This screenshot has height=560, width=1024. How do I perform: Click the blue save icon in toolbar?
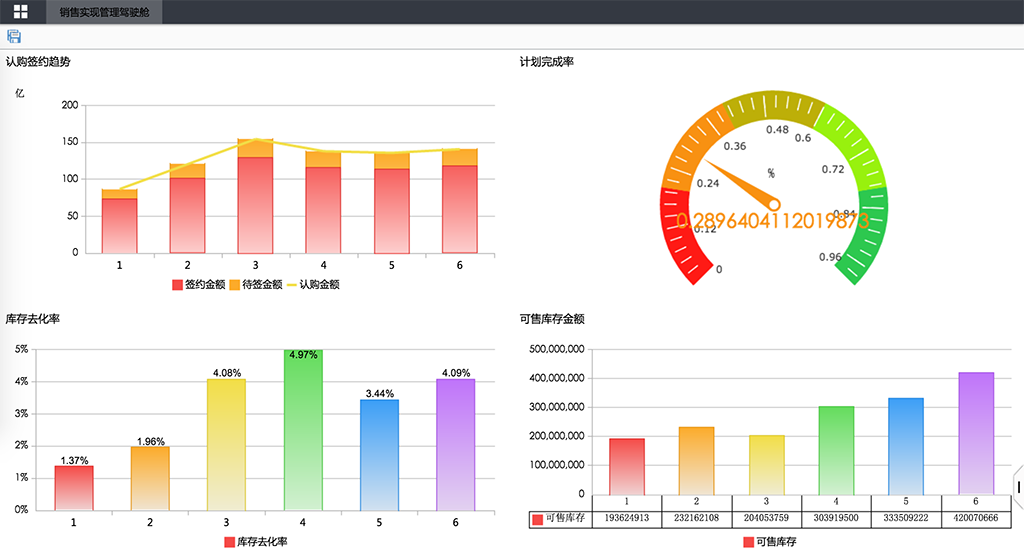tap(14, 37)
